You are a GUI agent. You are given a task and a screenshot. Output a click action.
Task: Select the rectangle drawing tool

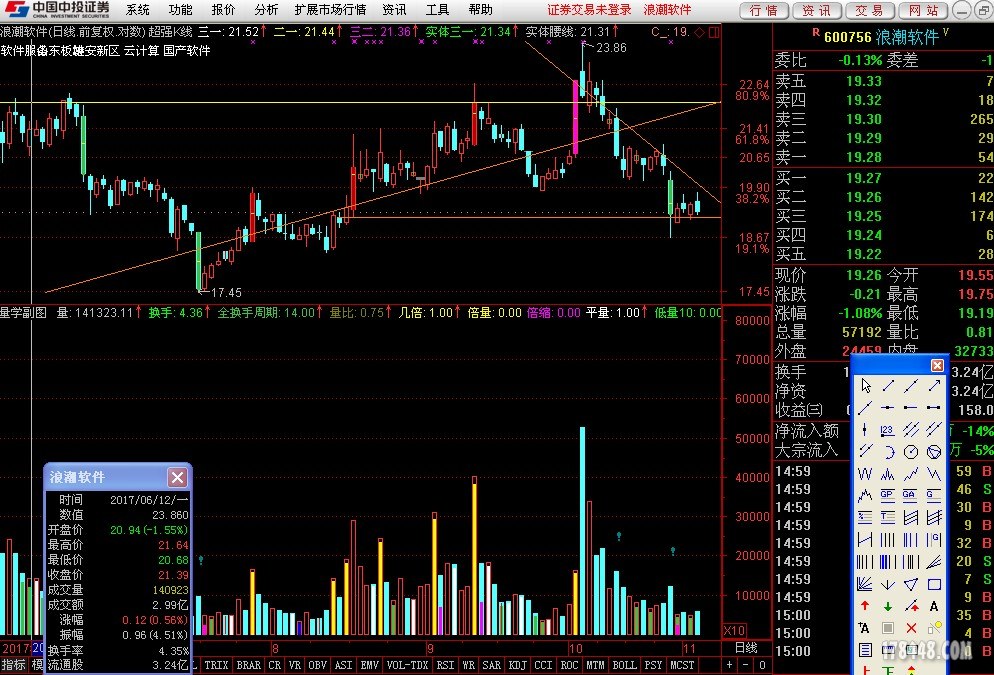(x=934, y=584)
